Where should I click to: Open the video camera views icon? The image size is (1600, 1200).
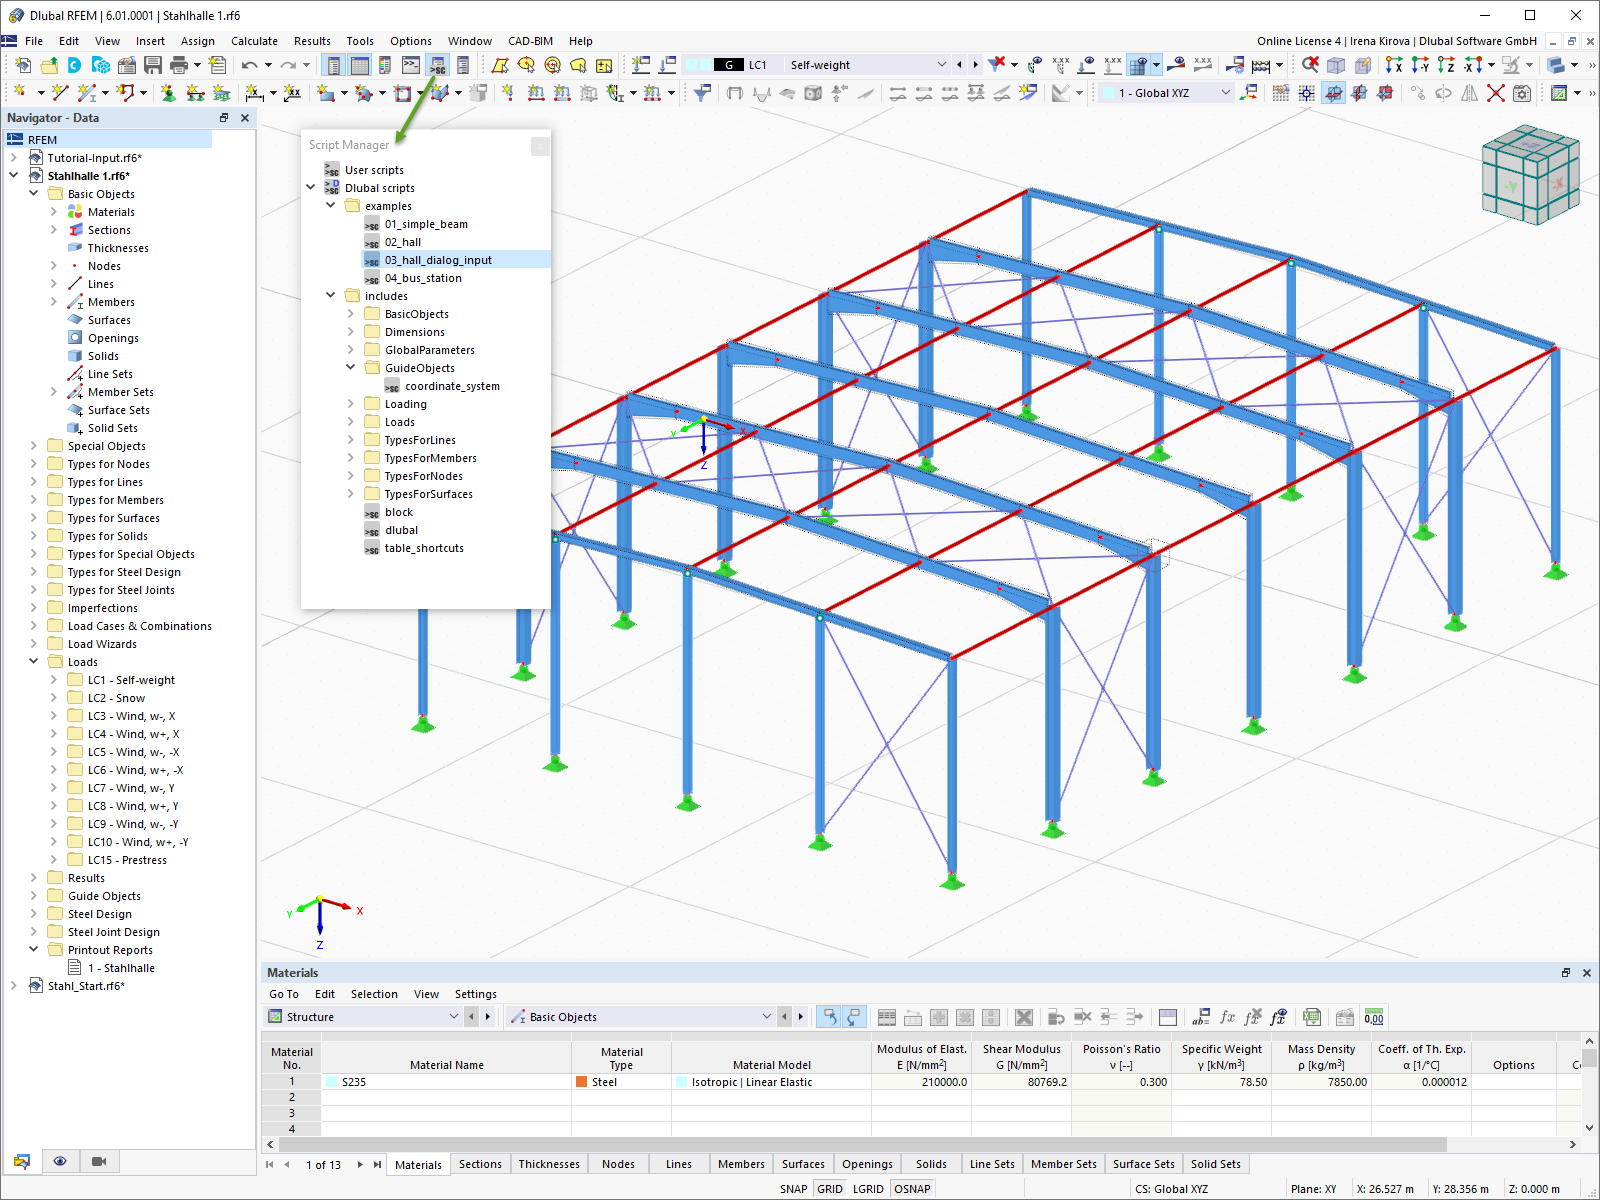pos(98,1161)
